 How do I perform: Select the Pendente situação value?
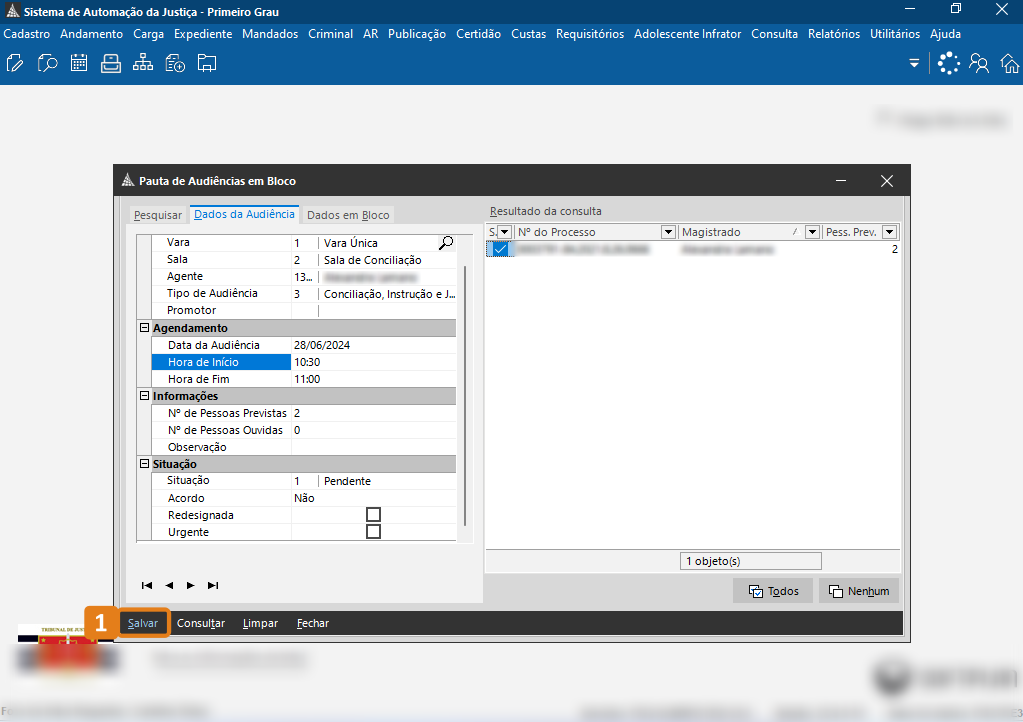347,481
